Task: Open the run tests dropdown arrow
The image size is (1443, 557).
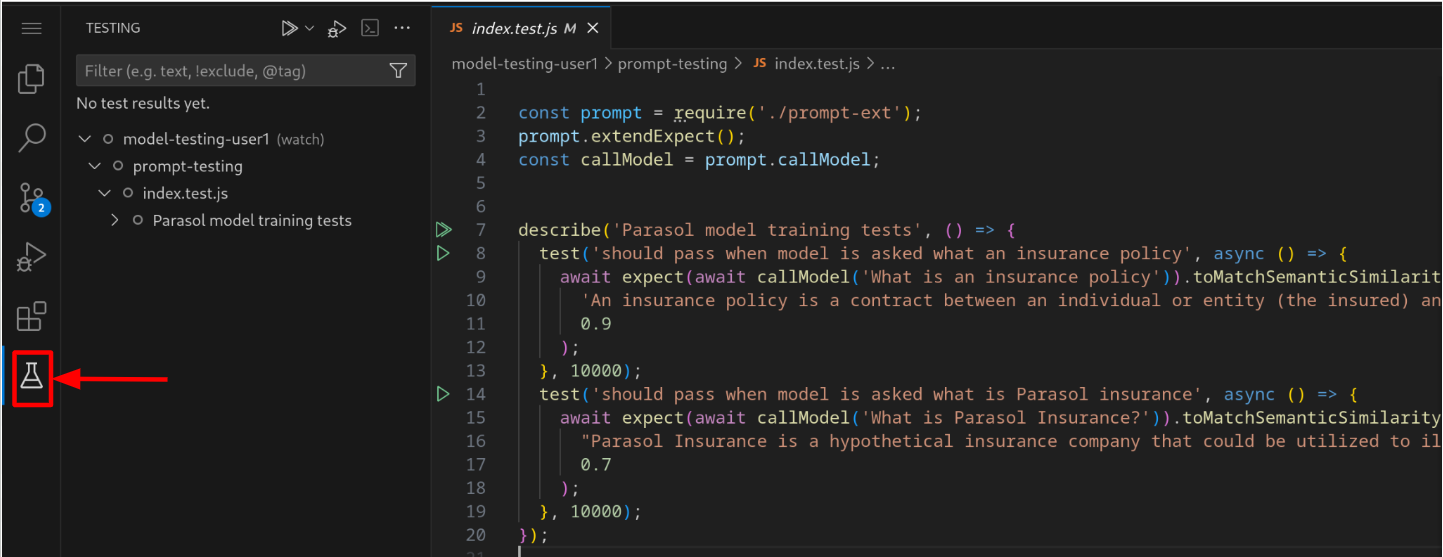Action: [309, 29]
